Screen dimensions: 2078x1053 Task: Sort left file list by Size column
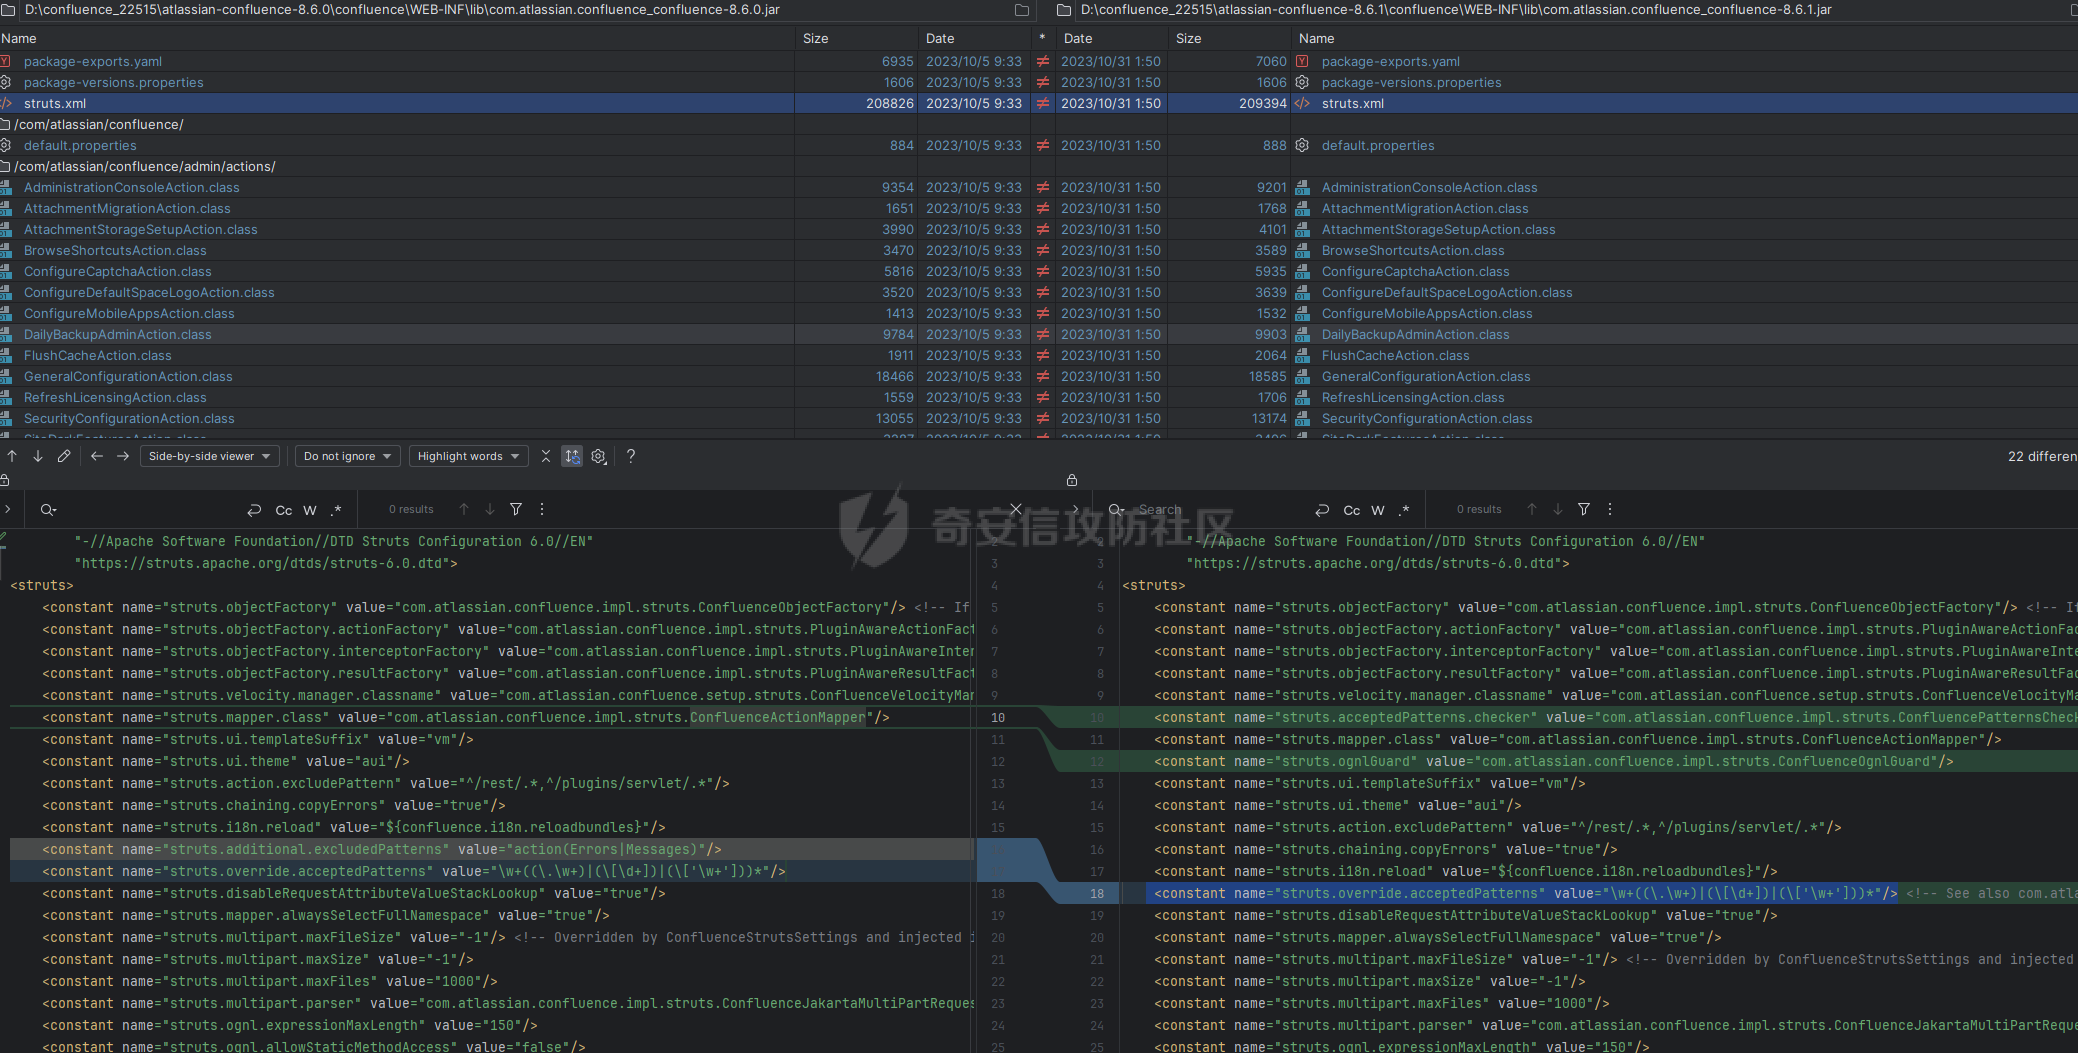point(816,38)
